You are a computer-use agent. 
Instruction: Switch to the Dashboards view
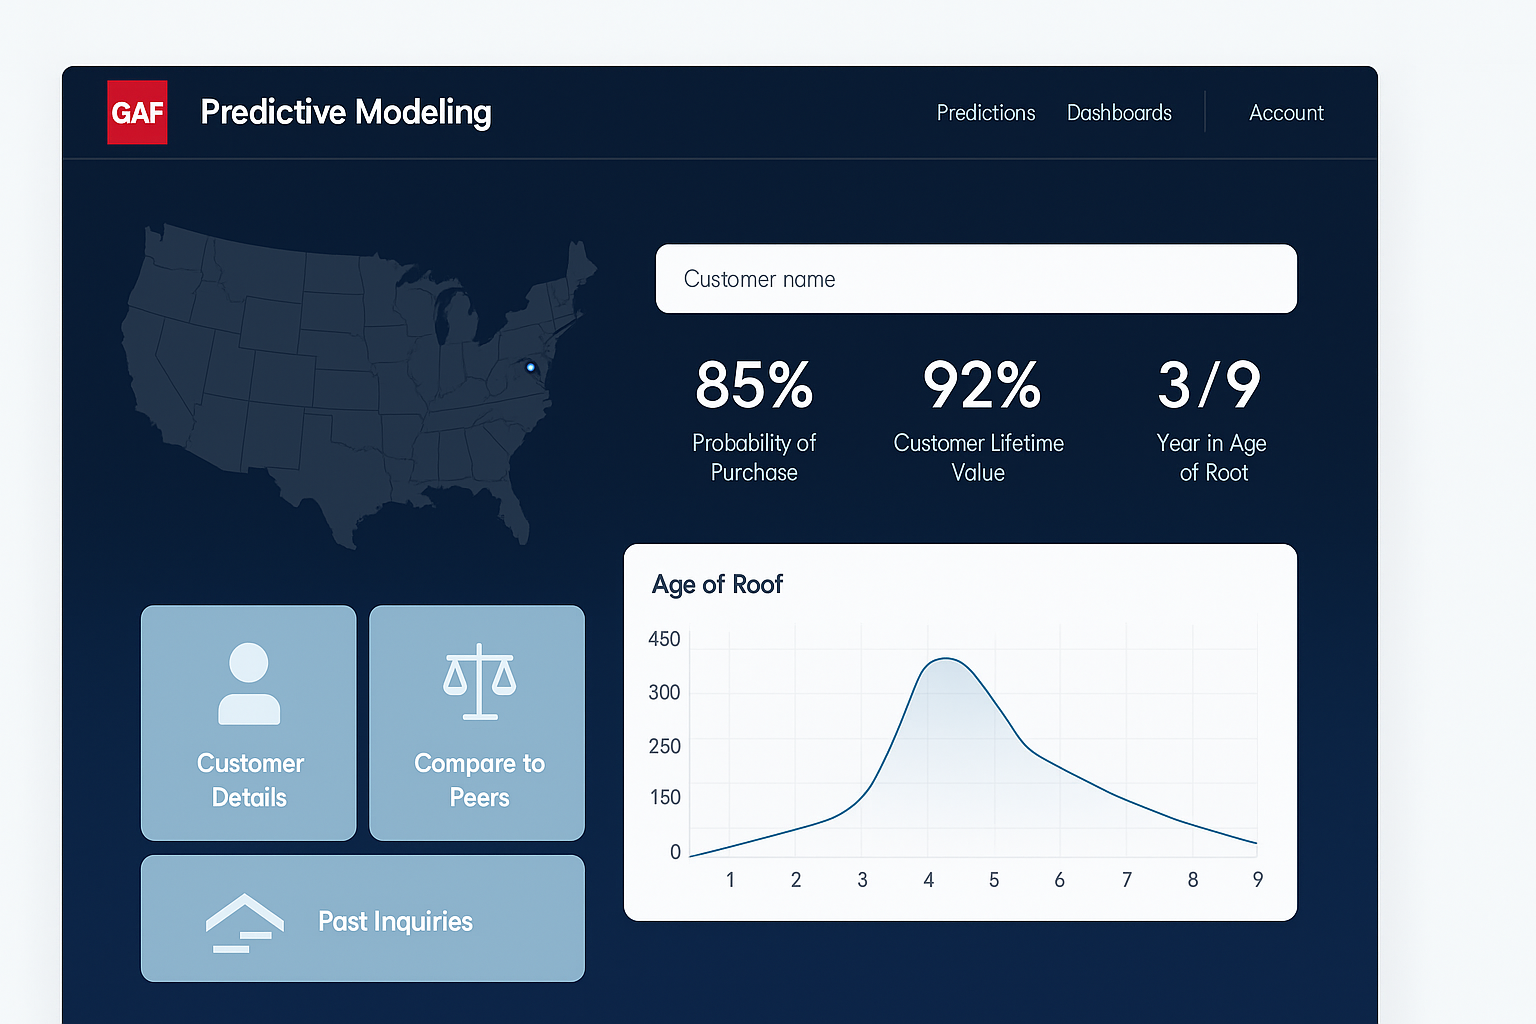pos(1119,112)
